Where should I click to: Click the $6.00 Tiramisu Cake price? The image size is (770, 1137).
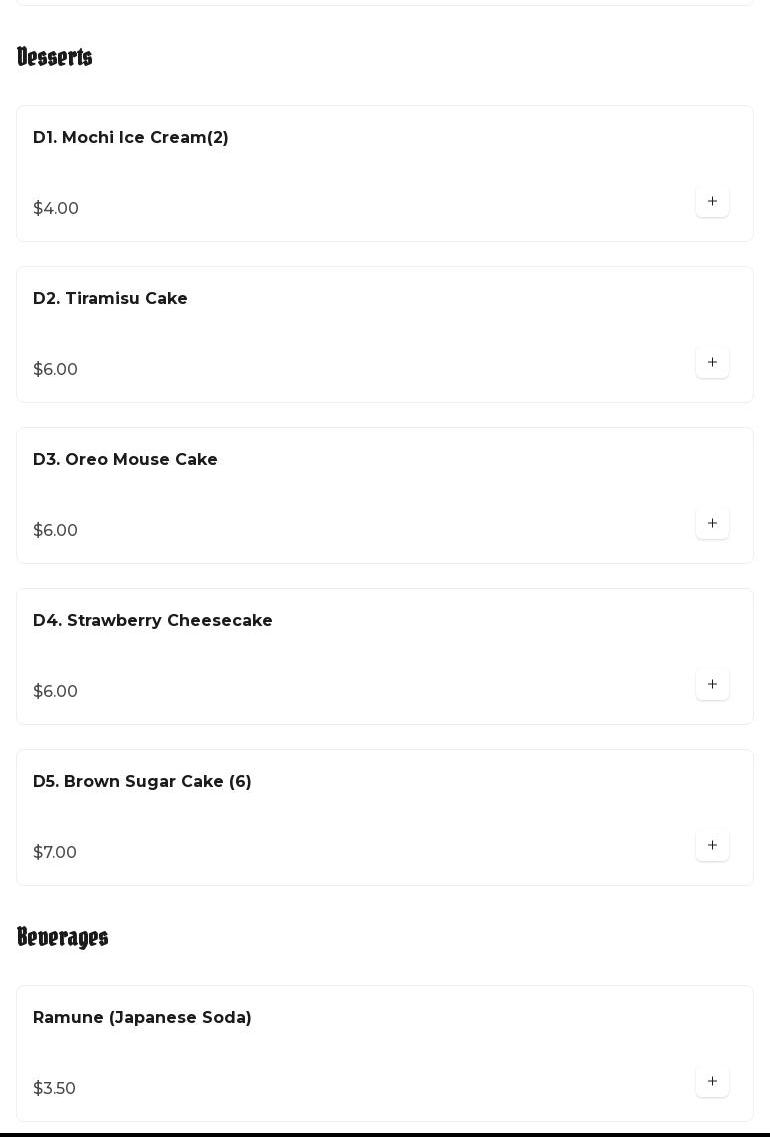(x=55, y=370)
